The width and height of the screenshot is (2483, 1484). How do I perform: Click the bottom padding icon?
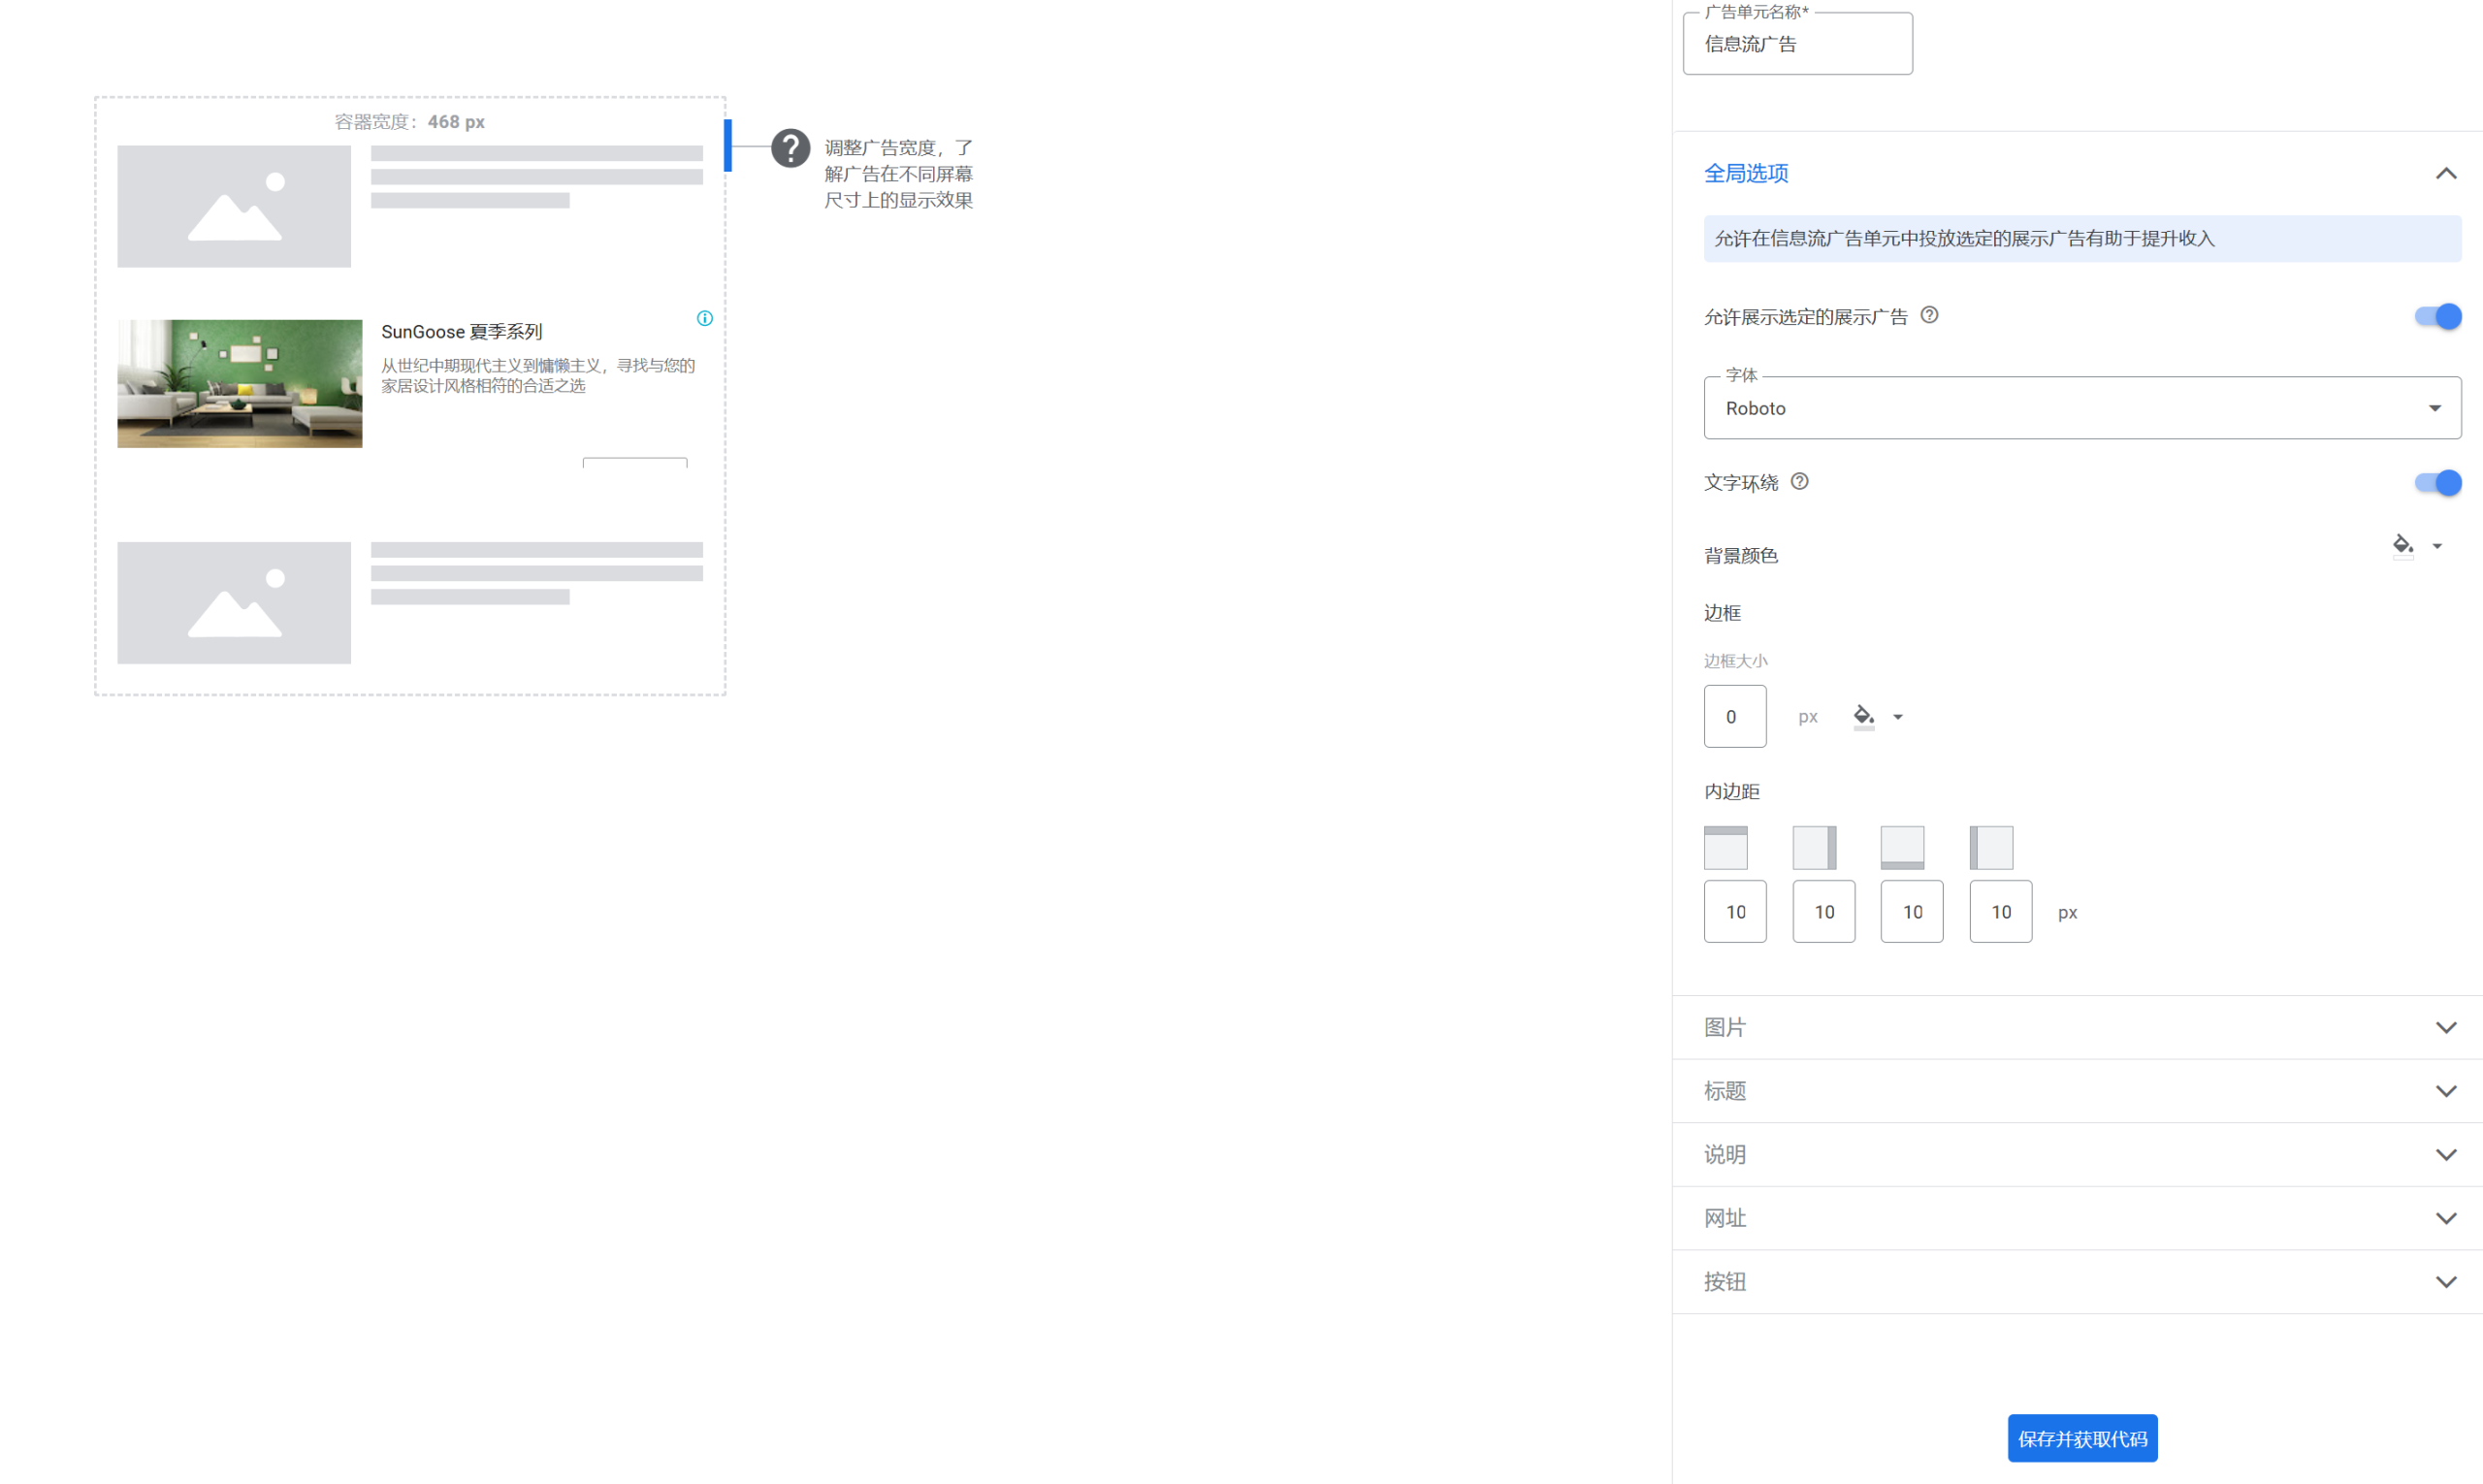click(x=1902, y=847)
